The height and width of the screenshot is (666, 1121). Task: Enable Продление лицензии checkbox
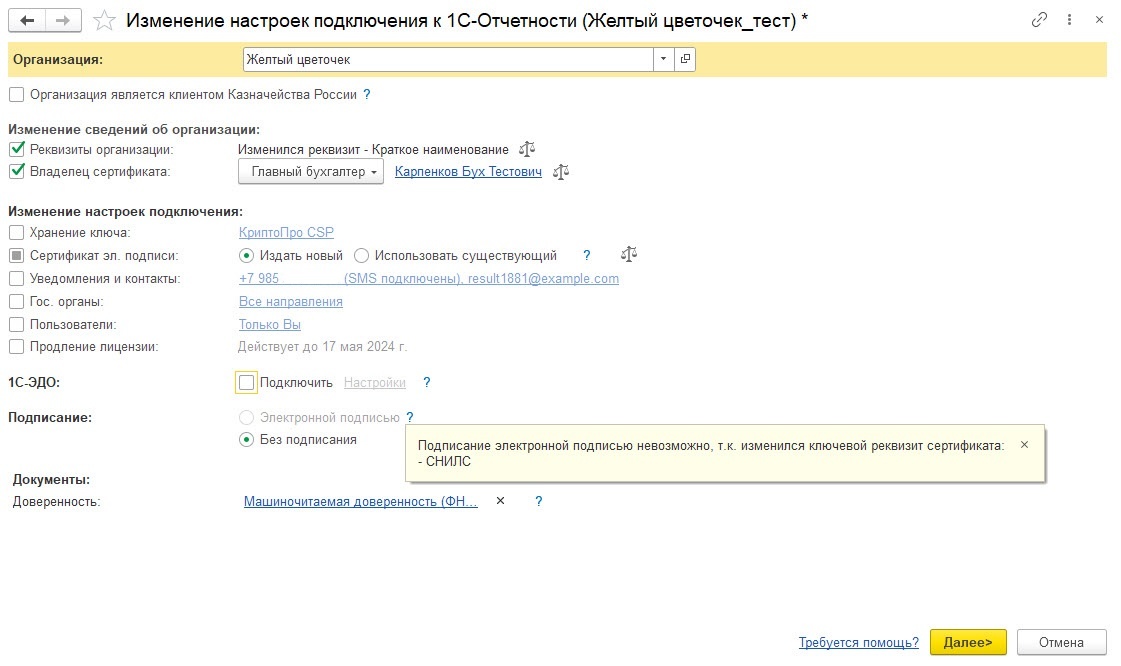tap(16, 347)
